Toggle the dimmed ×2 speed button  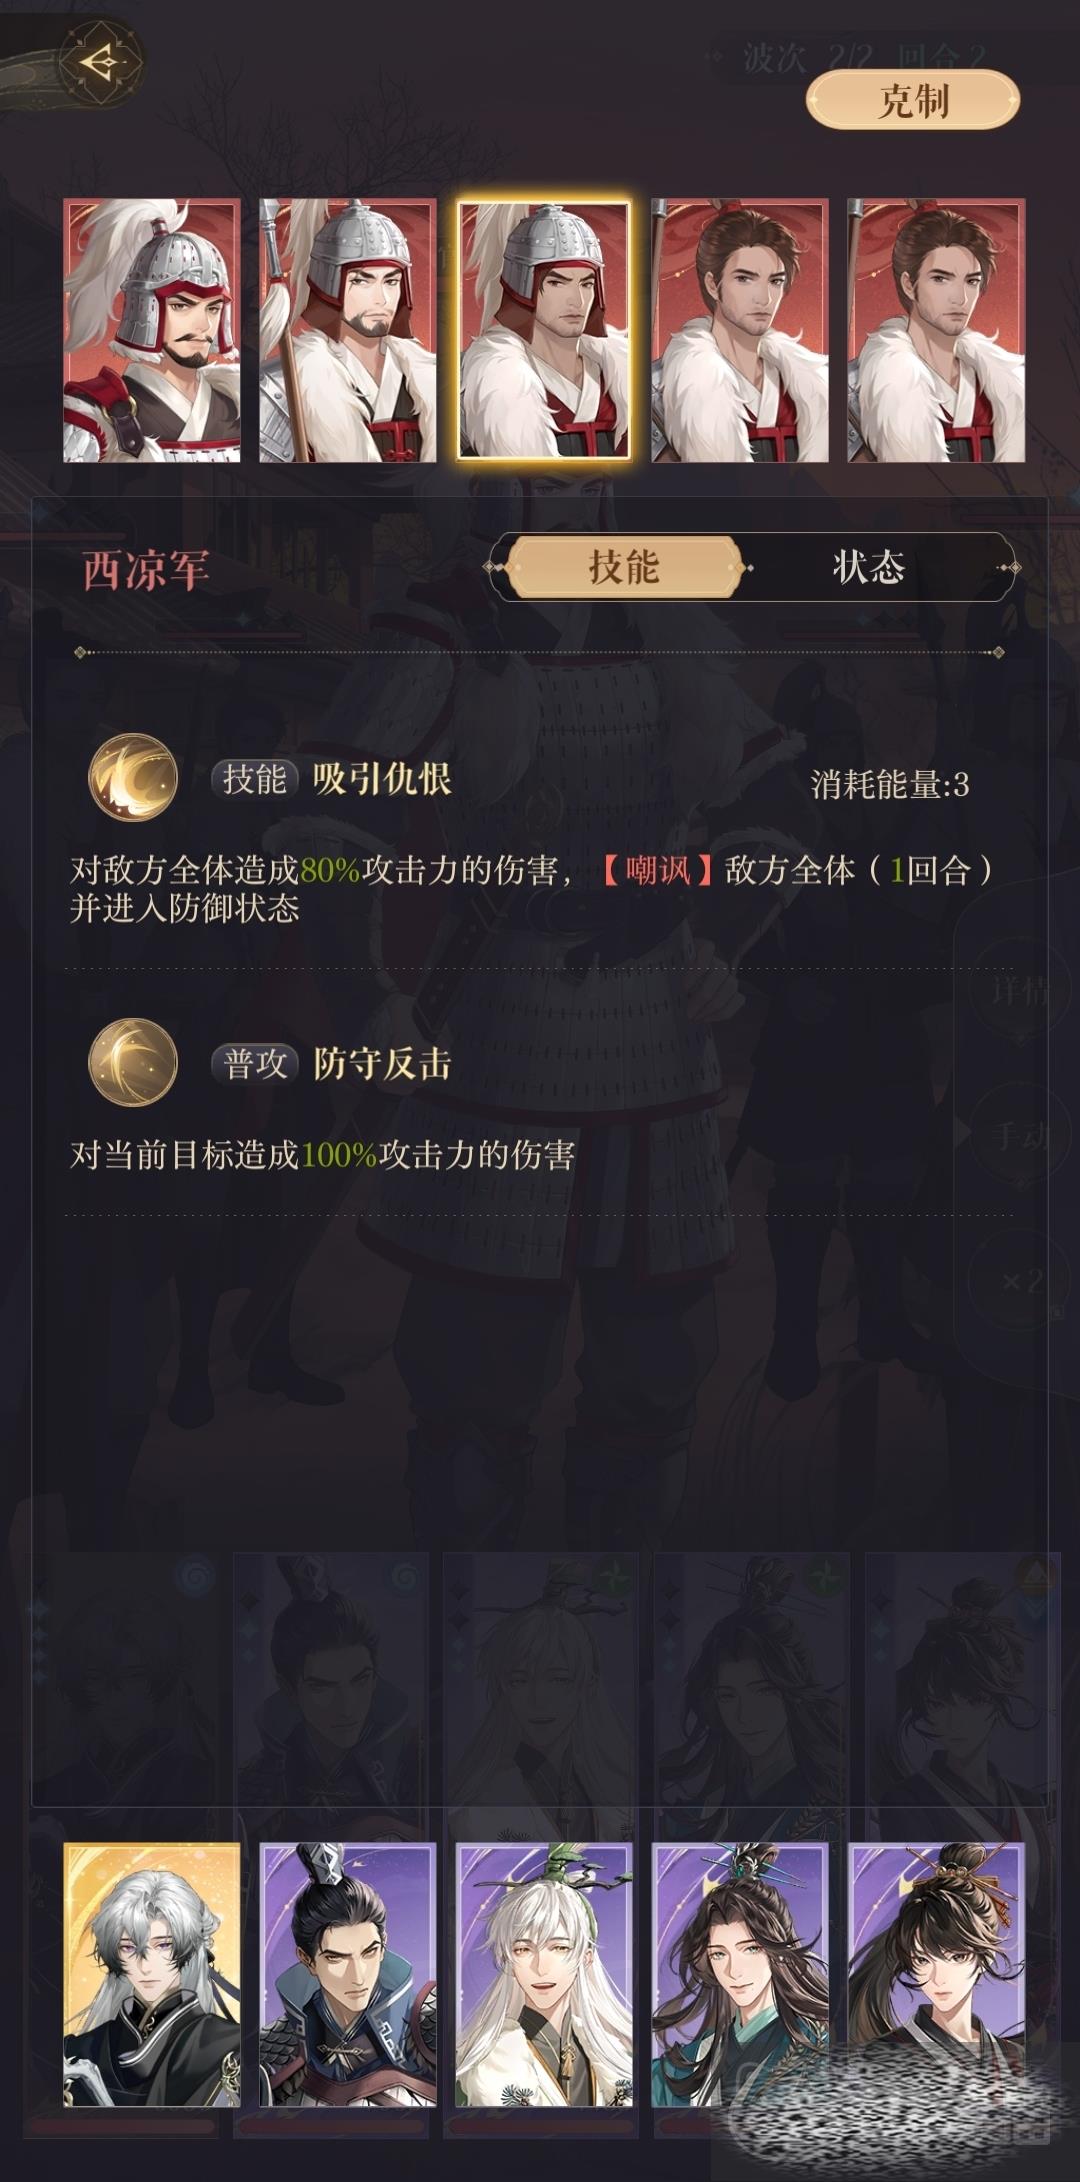pyautogui.click(x=1020, y=1280)
